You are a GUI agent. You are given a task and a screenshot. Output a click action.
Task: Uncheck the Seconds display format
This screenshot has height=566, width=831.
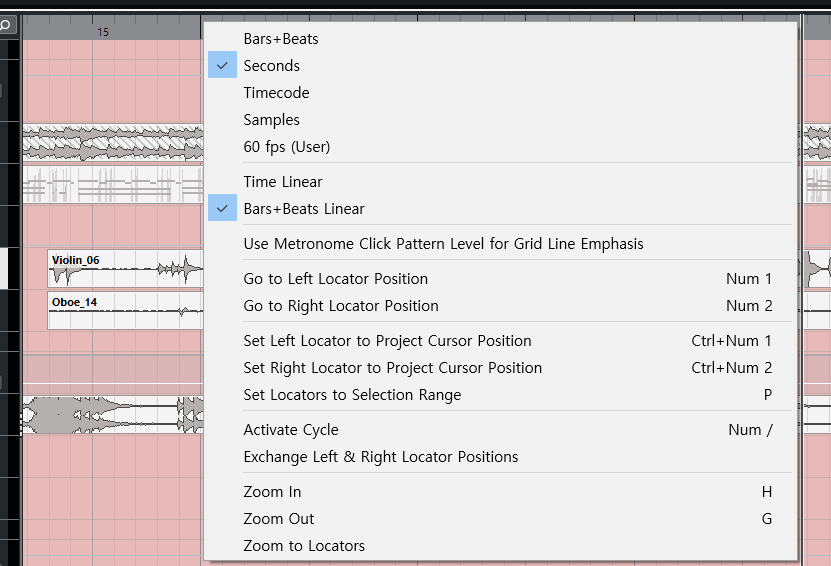[271, 66]
